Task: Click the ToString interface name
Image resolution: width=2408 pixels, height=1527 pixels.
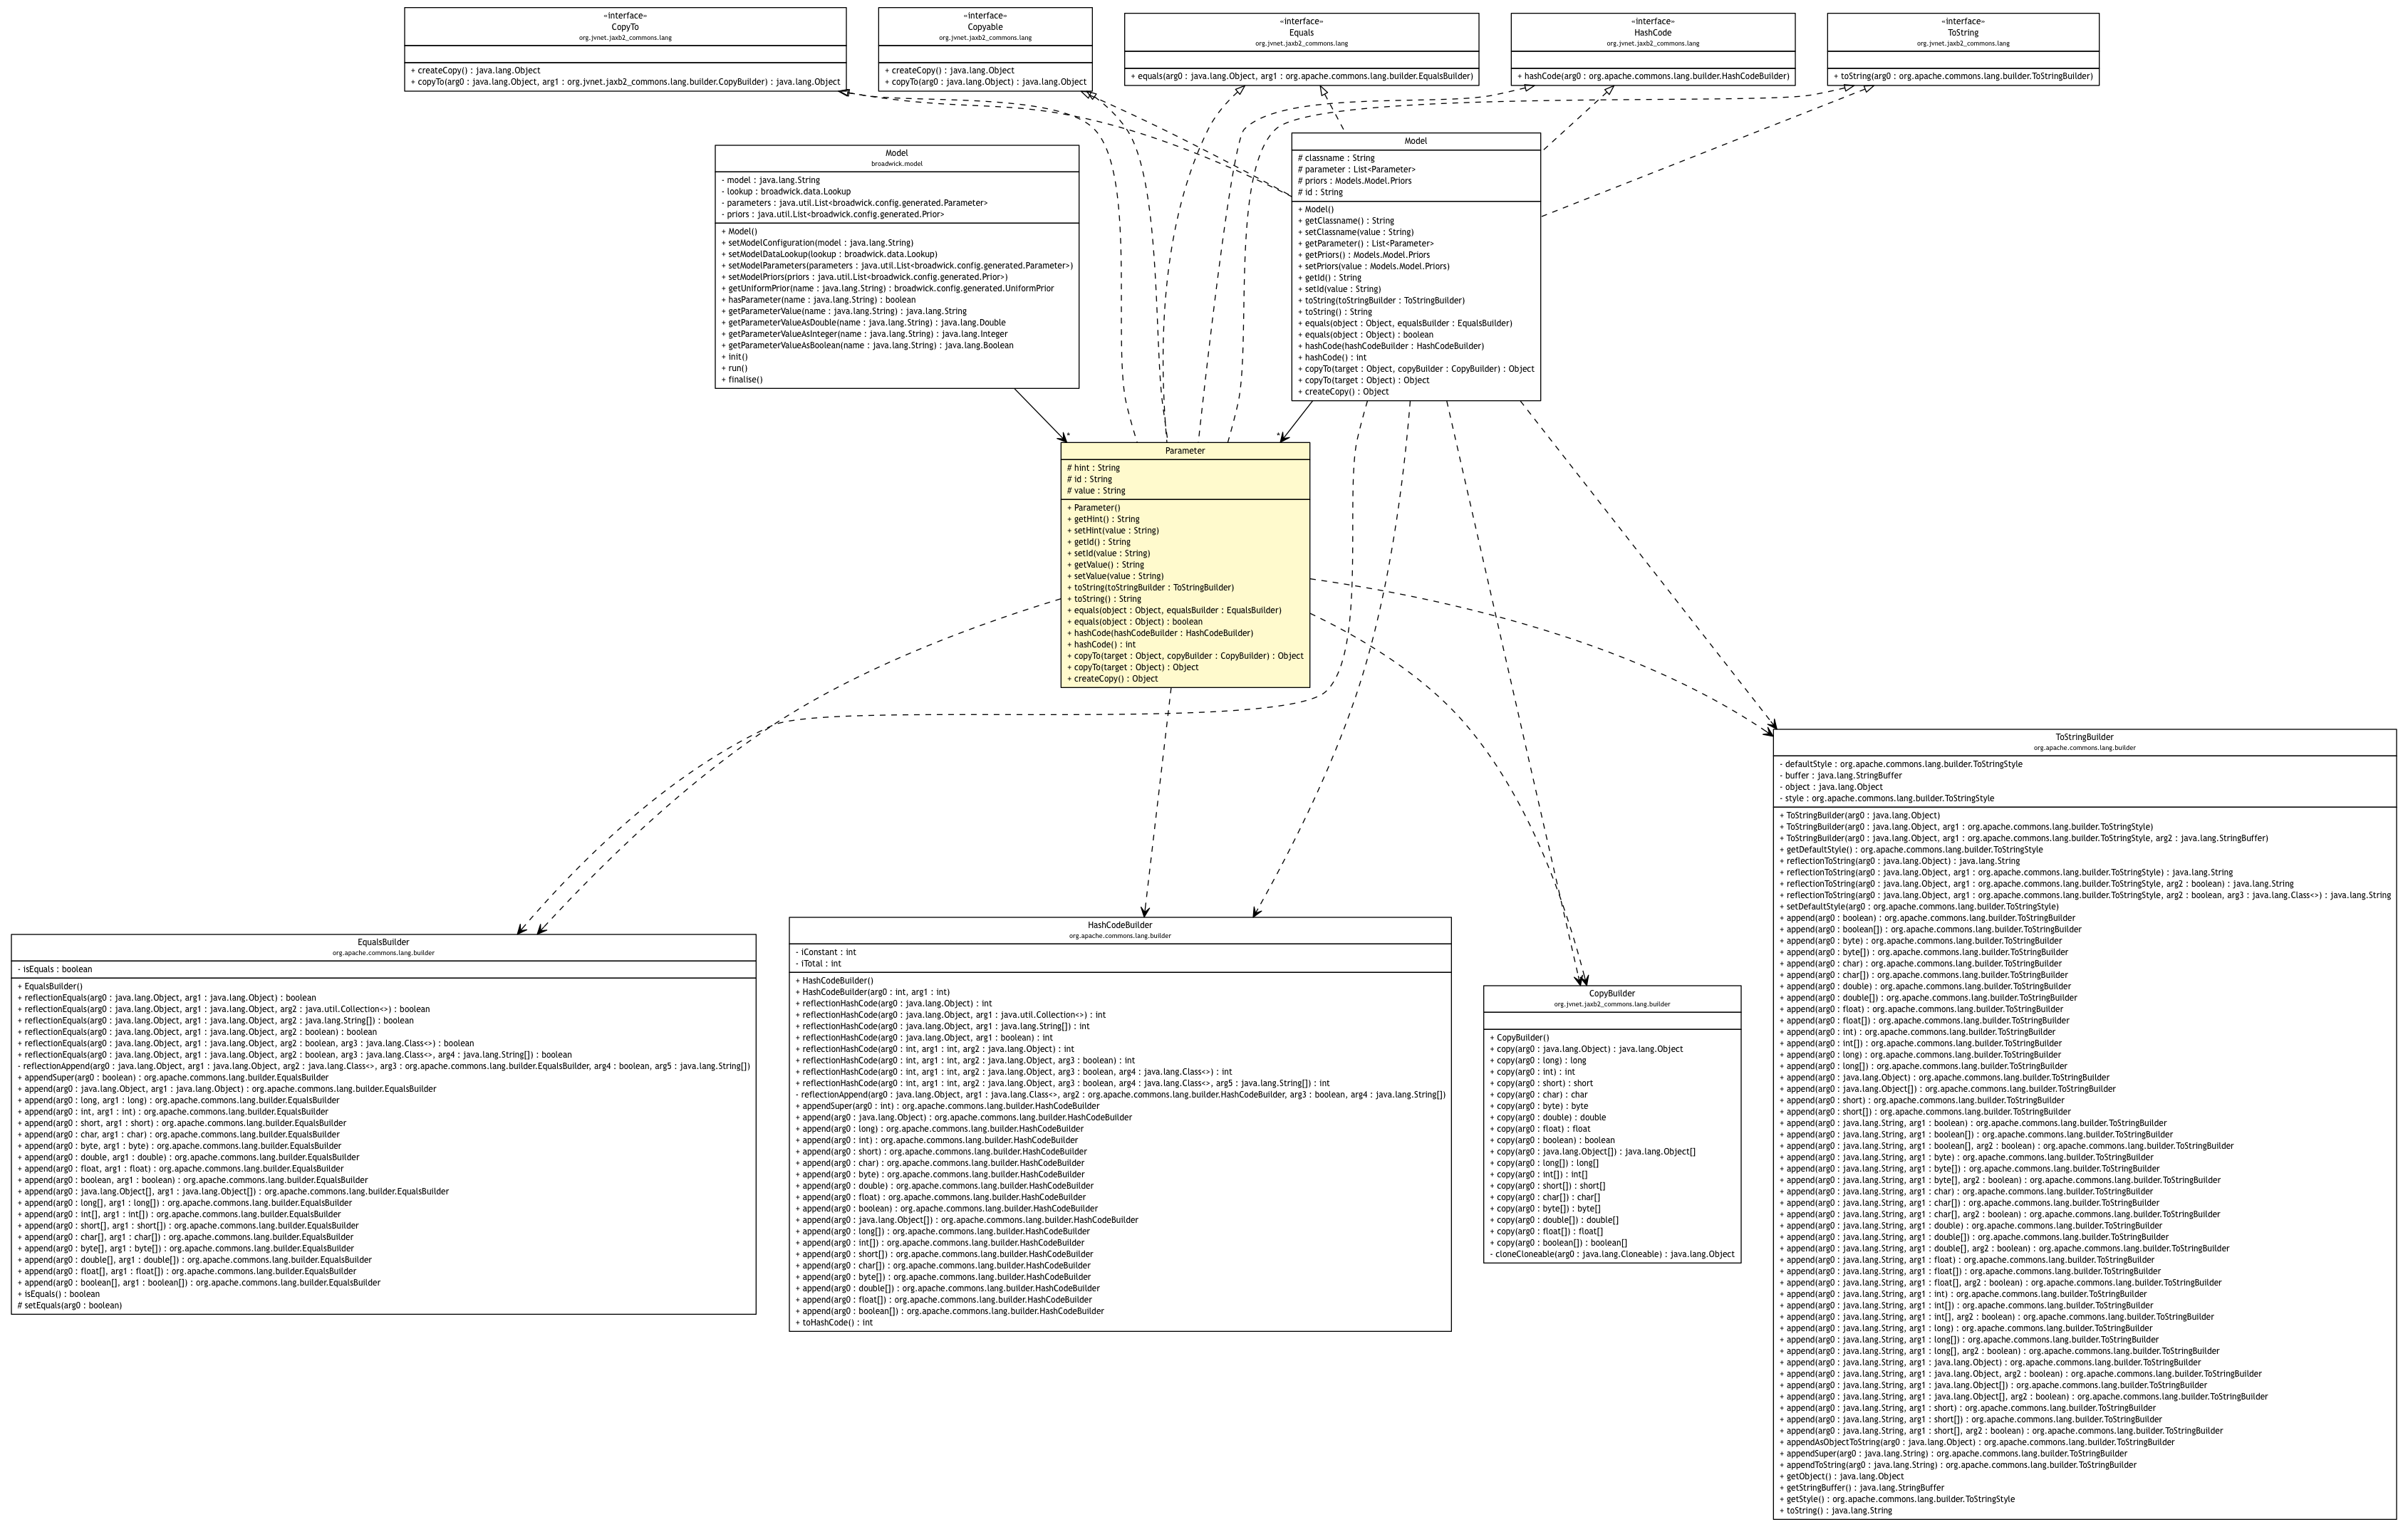Action: pyautogui.click(x=1963, y=33)
